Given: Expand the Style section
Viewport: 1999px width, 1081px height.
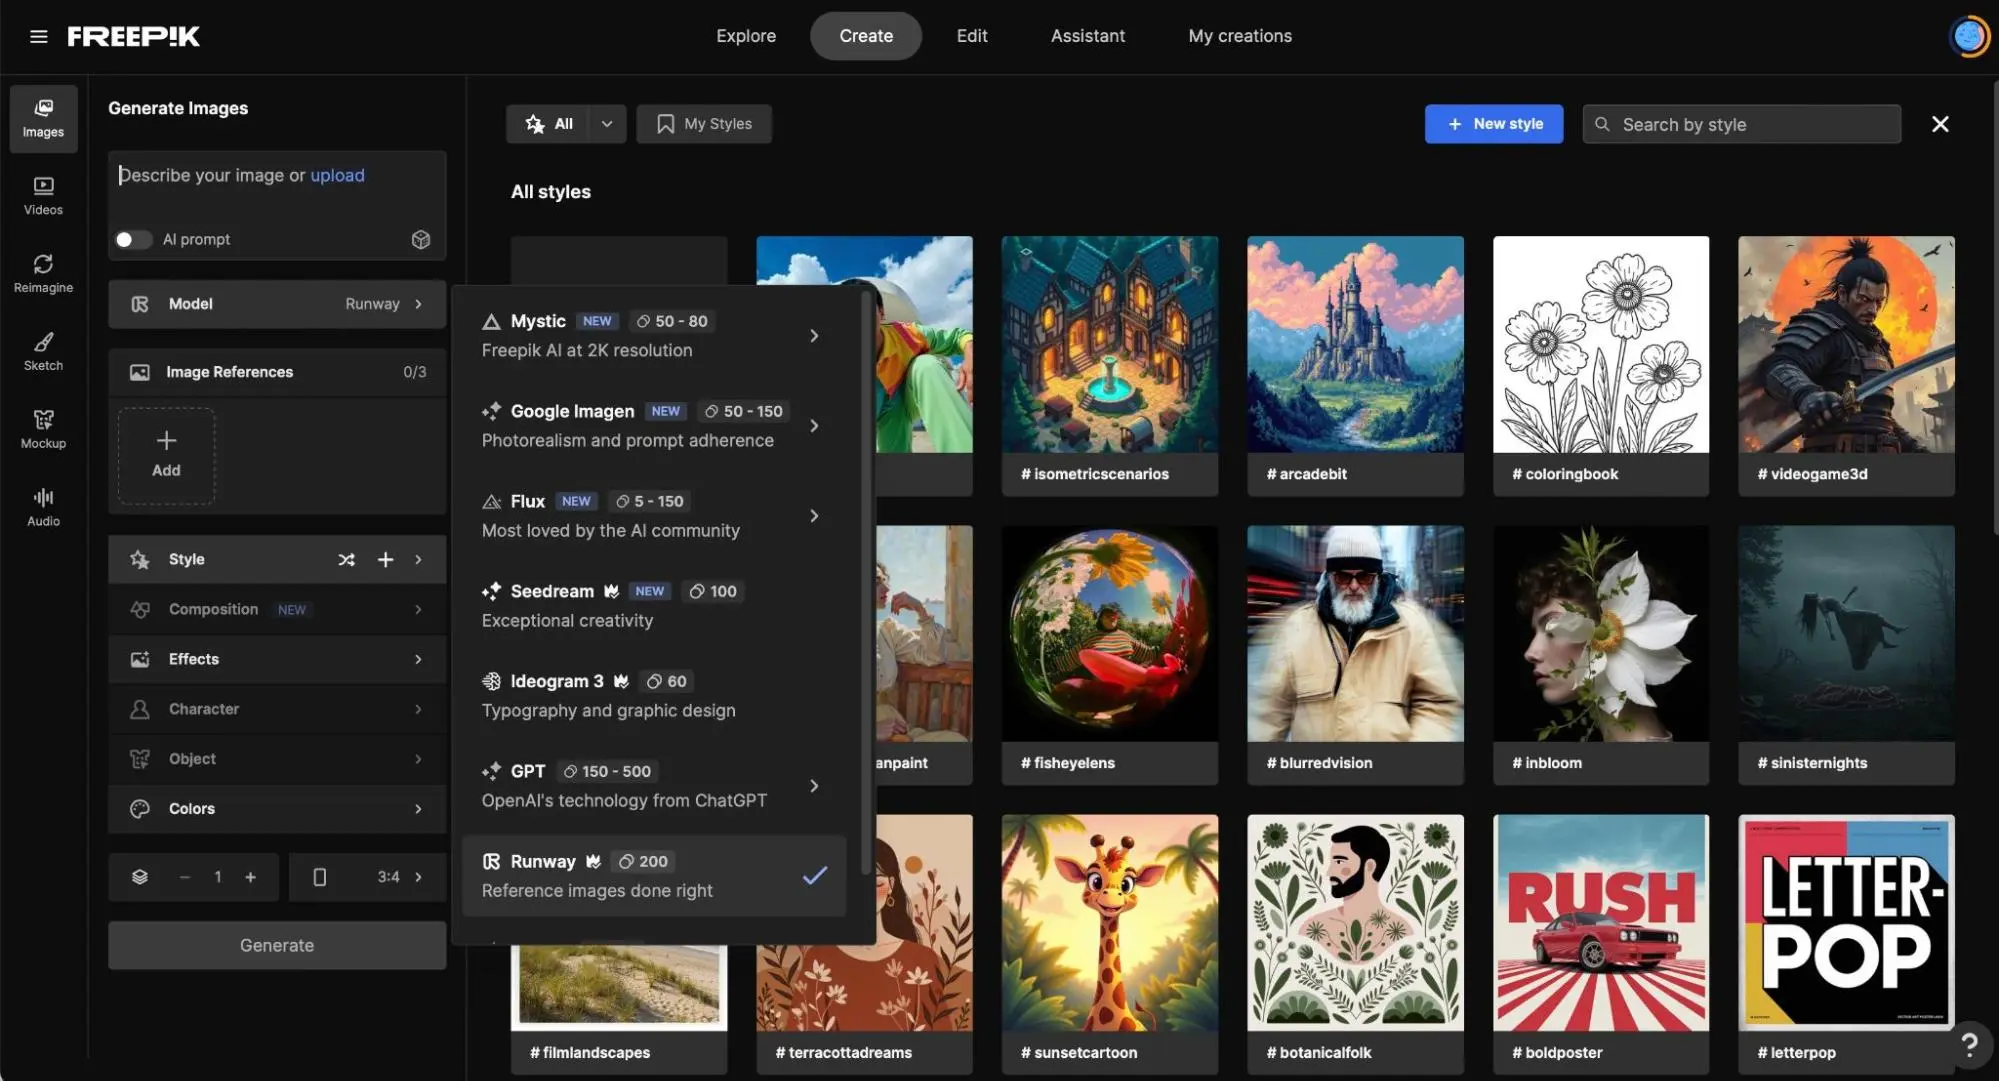Looking at the screenshot, I should (418, 559).
